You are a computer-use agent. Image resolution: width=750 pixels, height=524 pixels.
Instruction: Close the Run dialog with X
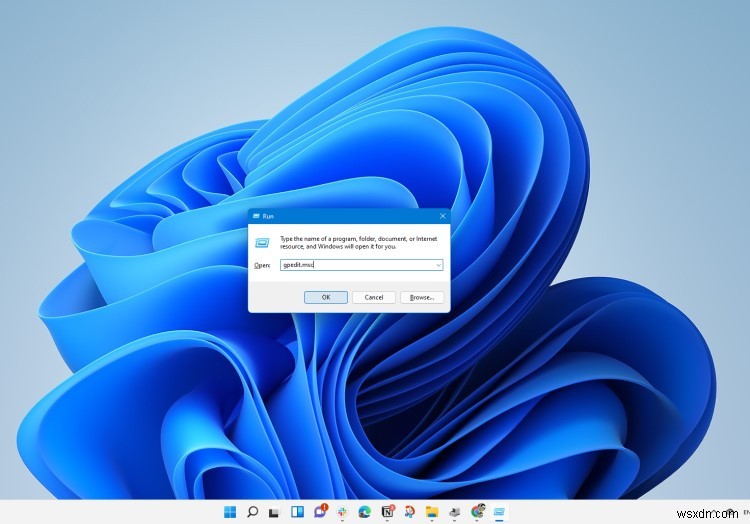pyautogui.click(x=442, y=216)
